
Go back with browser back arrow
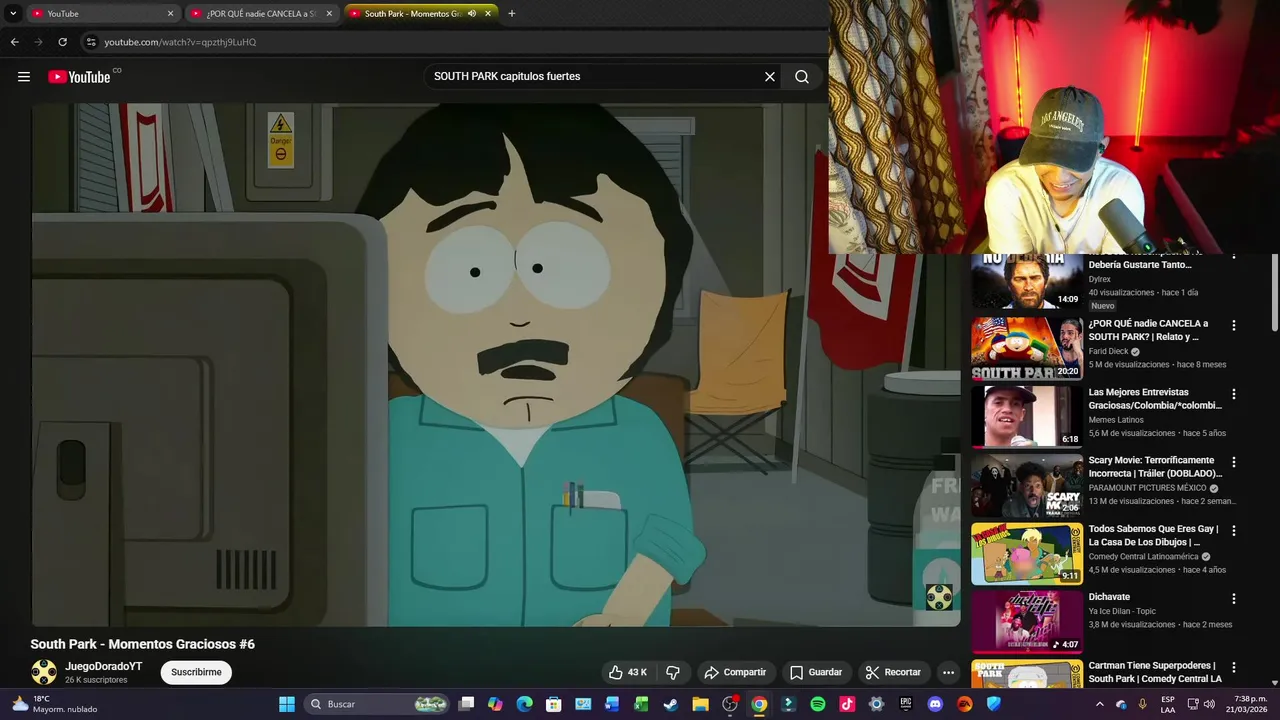(14, 42)
